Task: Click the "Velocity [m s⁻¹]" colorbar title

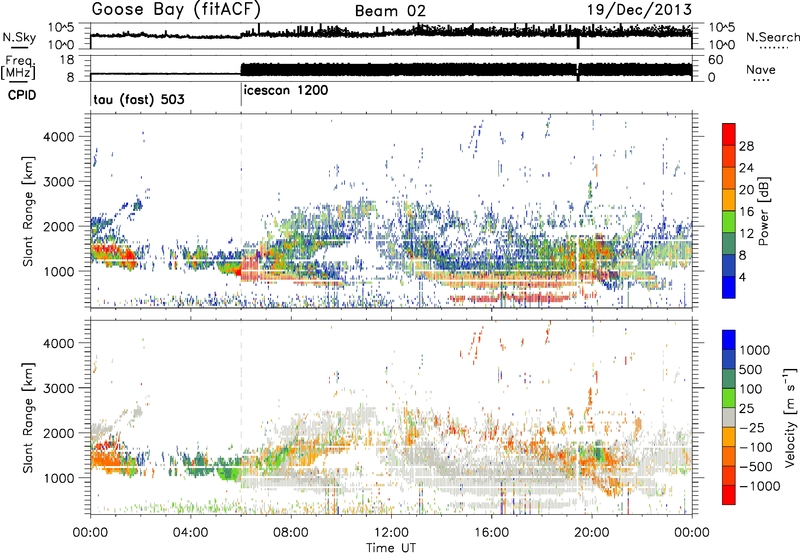Action: tap(790, 417)
